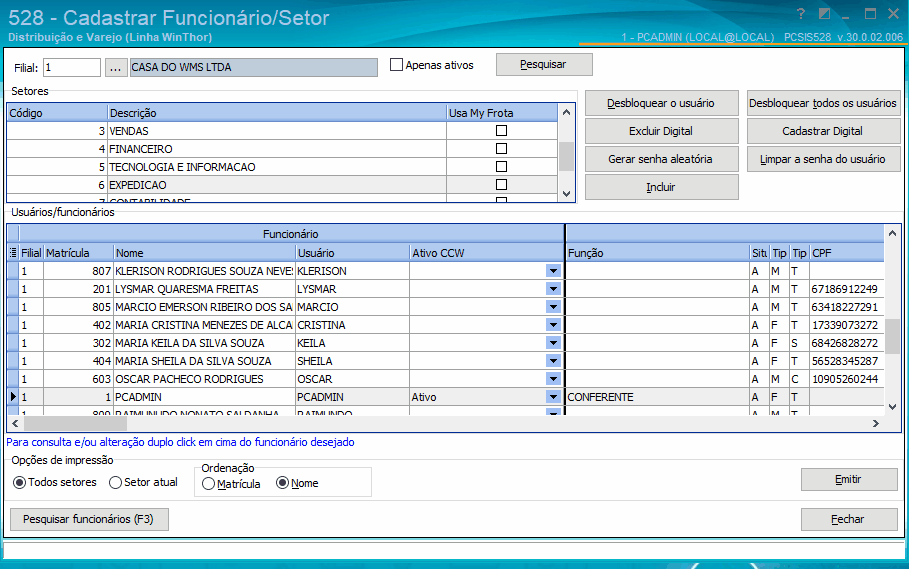Click the Função column header

coord(657,253)
